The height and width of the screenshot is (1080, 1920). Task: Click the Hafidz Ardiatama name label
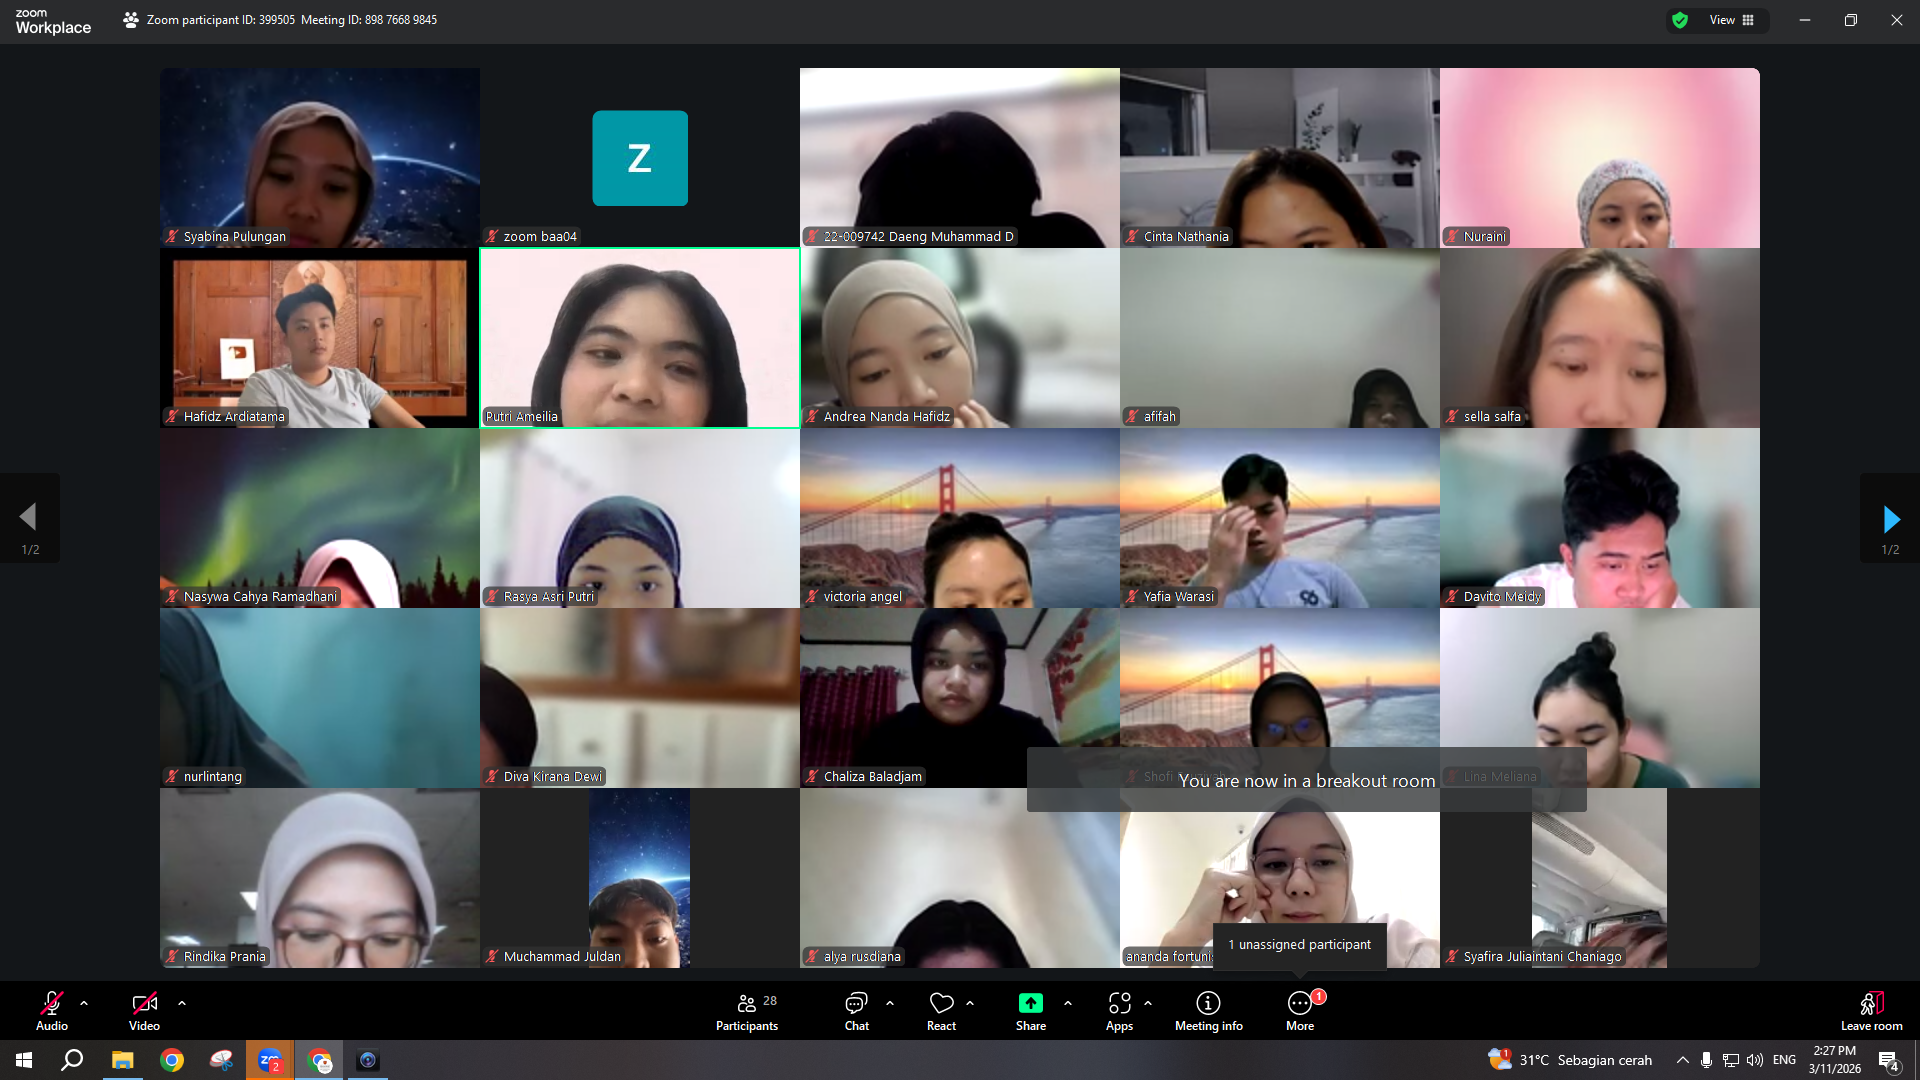point(226,417)
